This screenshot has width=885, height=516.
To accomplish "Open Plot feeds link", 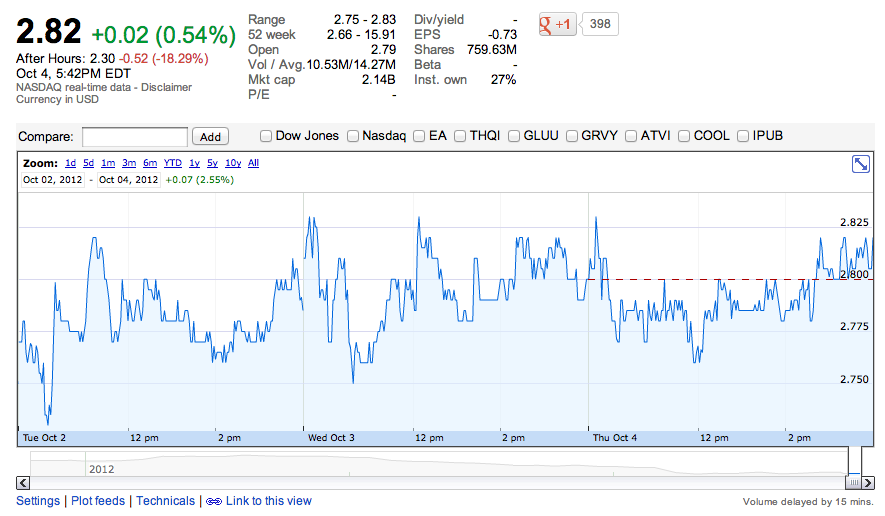I will [x=98, y=501].
